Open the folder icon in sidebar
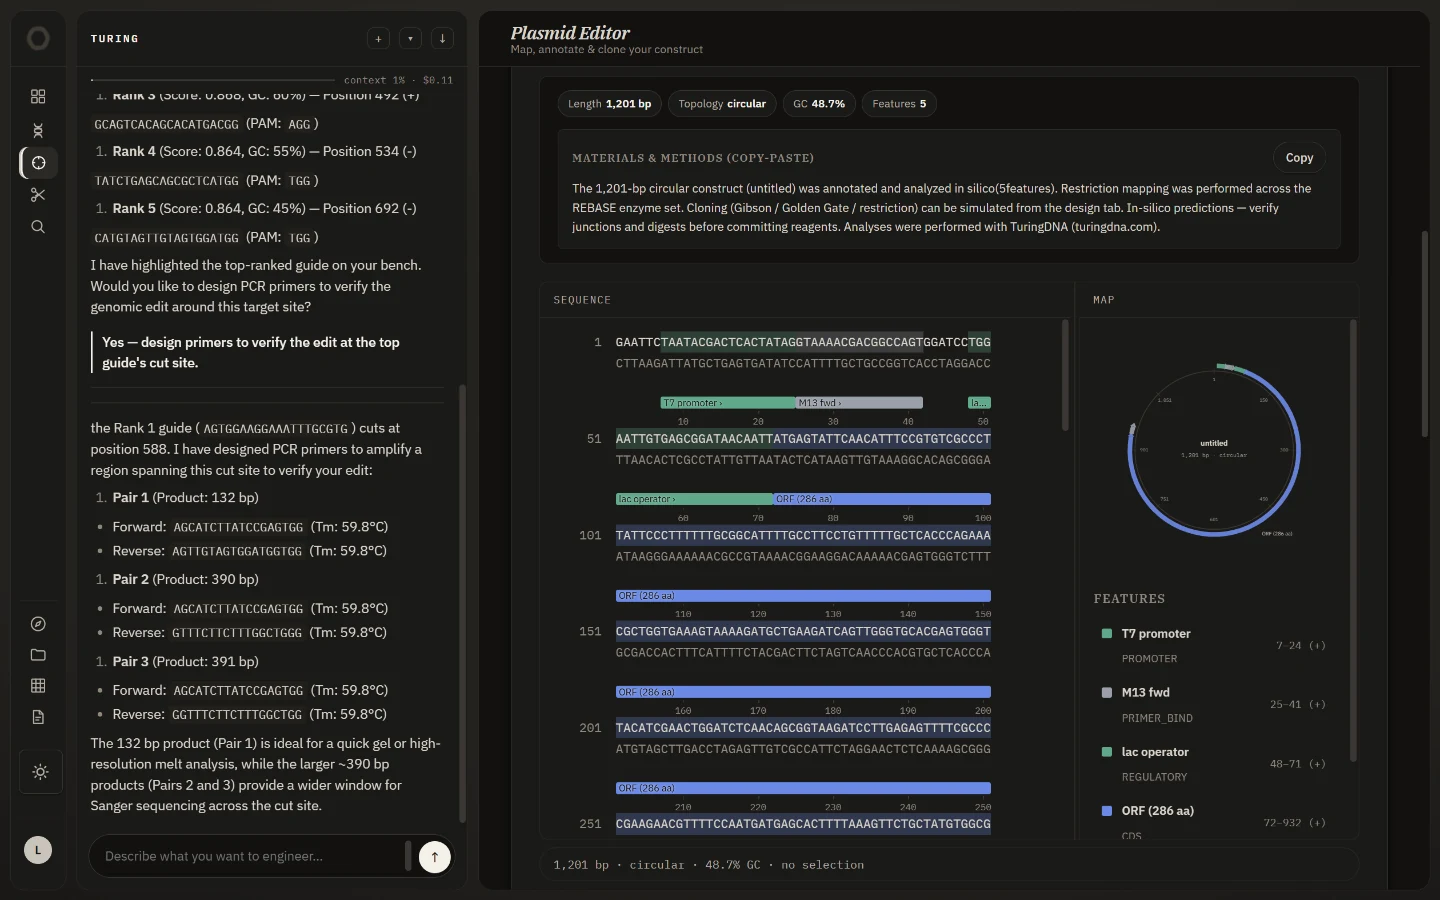 [38, 655]
